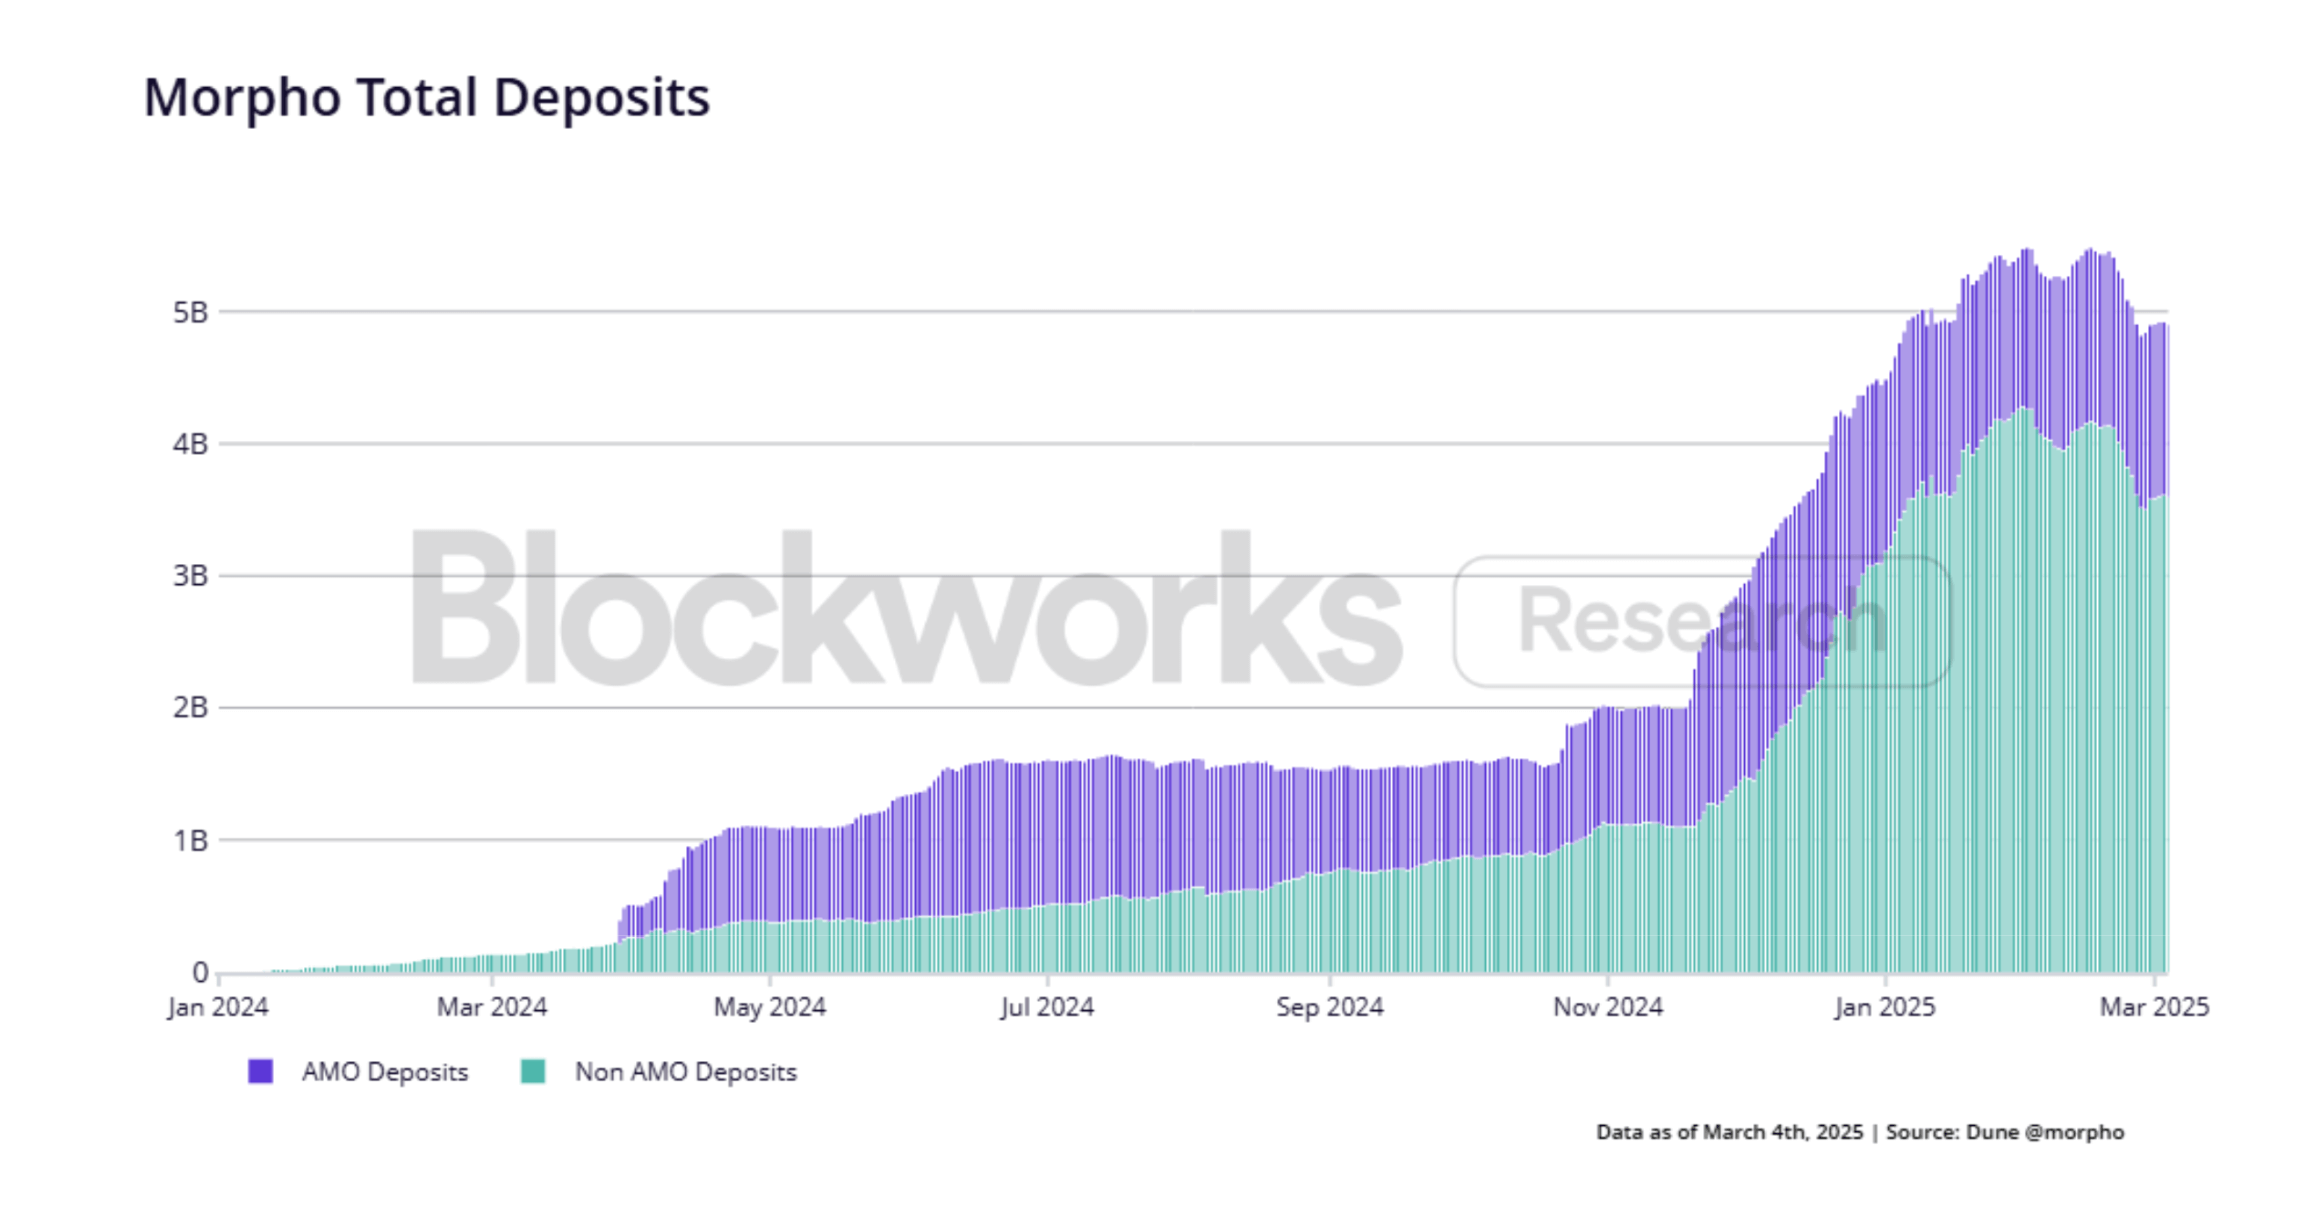Click the 3B y-axis label
The width and height of the screenshot is (2302, 1218).
190,576
